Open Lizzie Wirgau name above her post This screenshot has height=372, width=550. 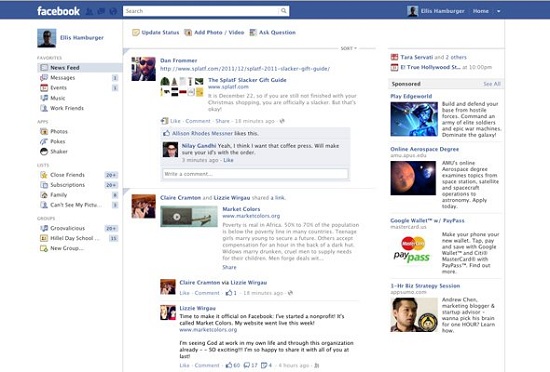[197, 308]
